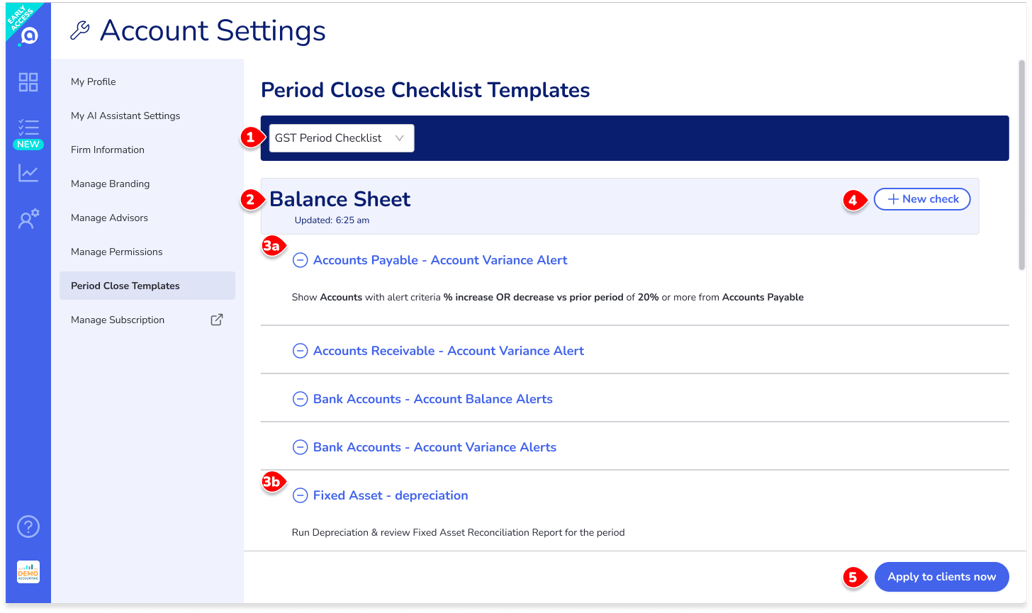This screenshot has width=1032, height=613.
Task: Click the Balance Sheet section heading
Action: click(x=341, y=199)
